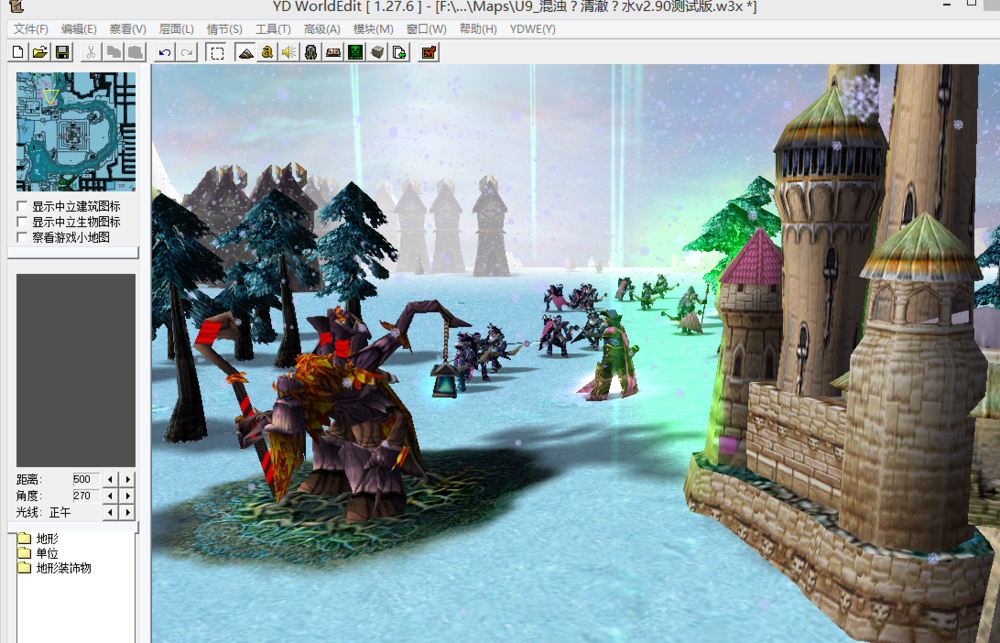Click the Copy toolbar icon

coord(114,52)
